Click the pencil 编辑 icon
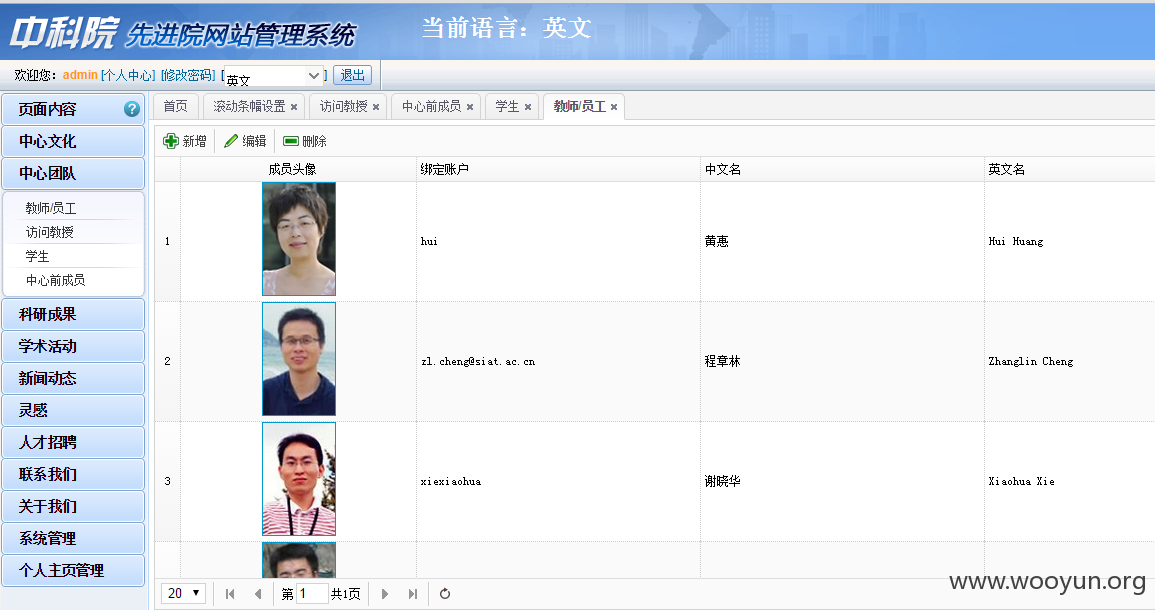 coord(231,141)
